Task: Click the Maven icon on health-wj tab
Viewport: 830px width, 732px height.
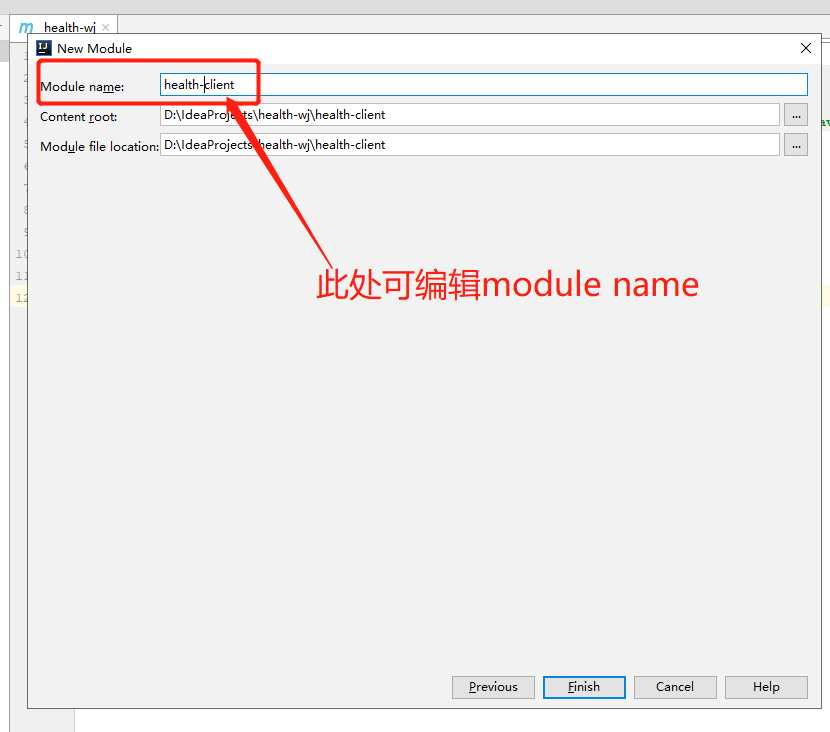Action: [25, 27]
